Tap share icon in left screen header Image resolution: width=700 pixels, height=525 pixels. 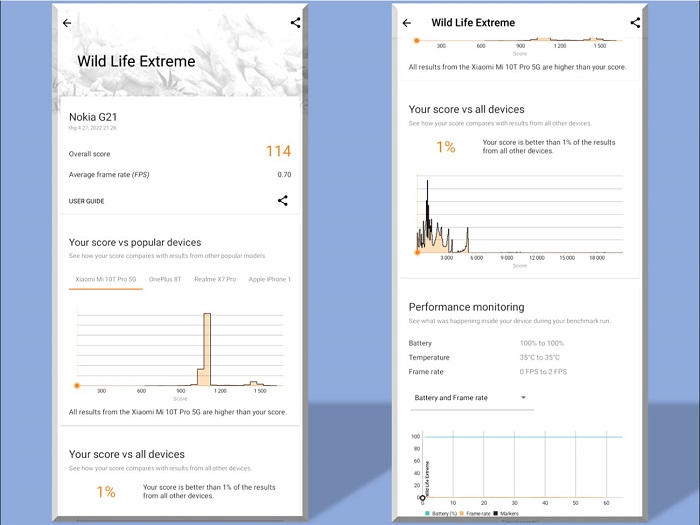point(295,22)
